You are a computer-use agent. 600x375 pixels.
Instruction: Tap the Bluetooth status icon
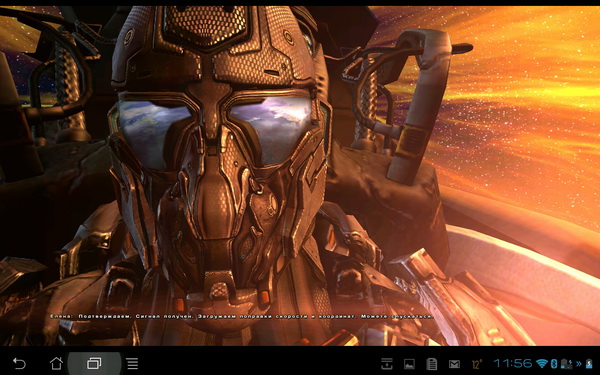point(553,363)
